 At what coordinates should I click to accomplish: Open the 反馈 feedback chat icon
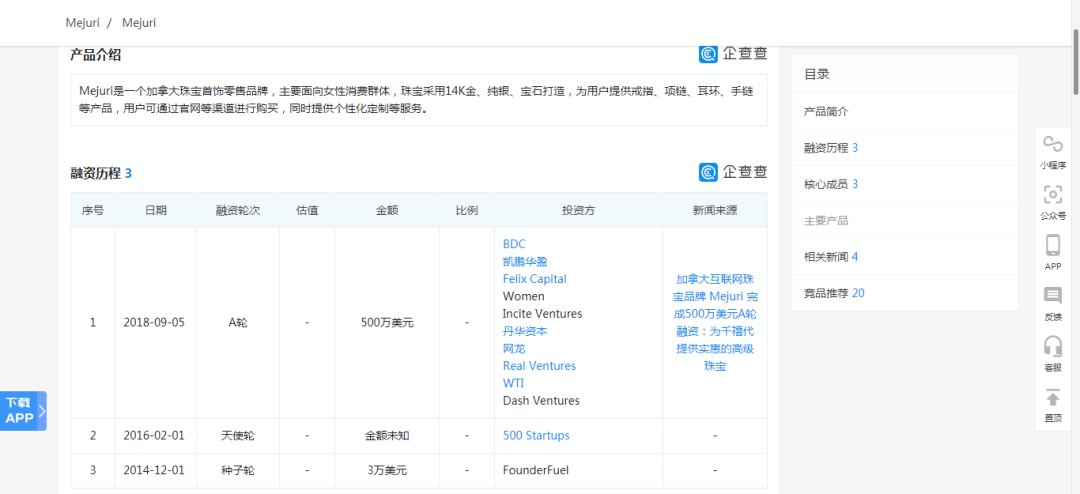tap(1052, 296)
